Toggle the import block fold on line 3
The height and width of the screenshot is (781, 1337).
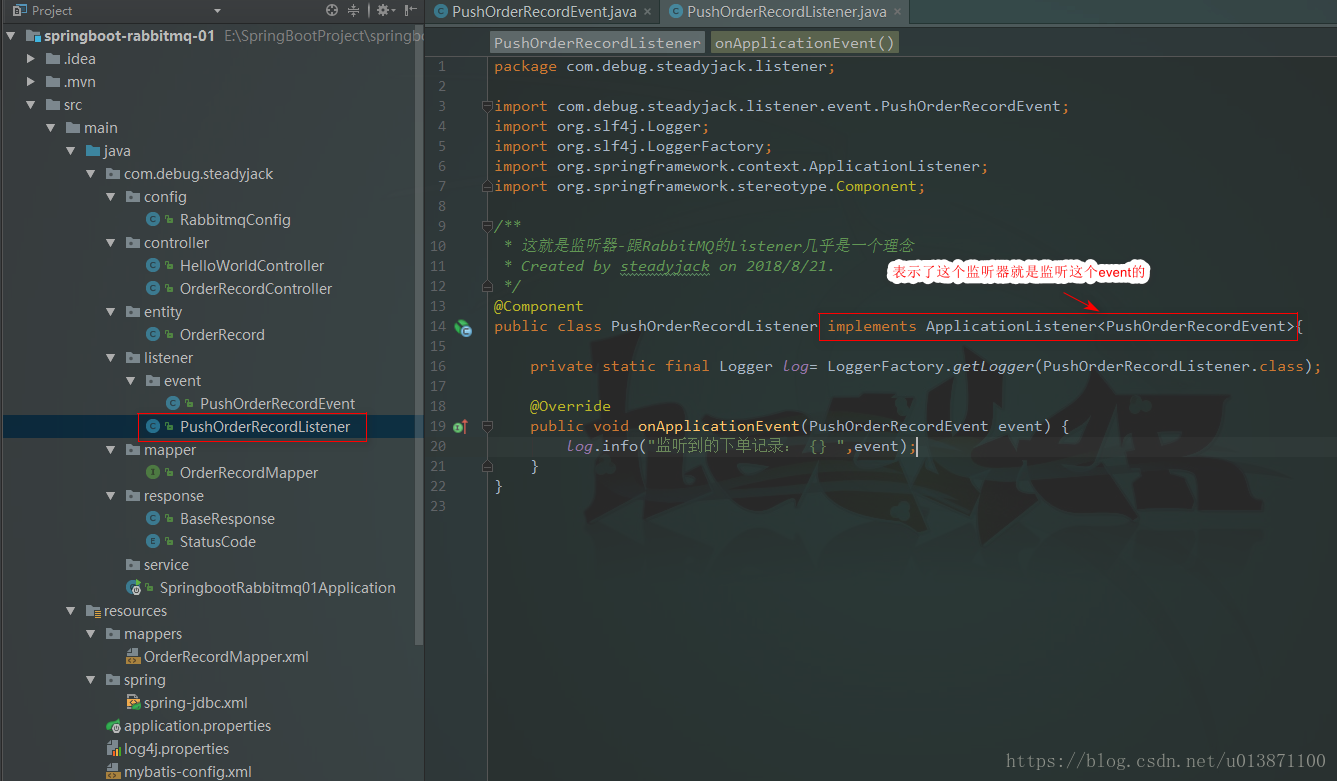(487, 106)
